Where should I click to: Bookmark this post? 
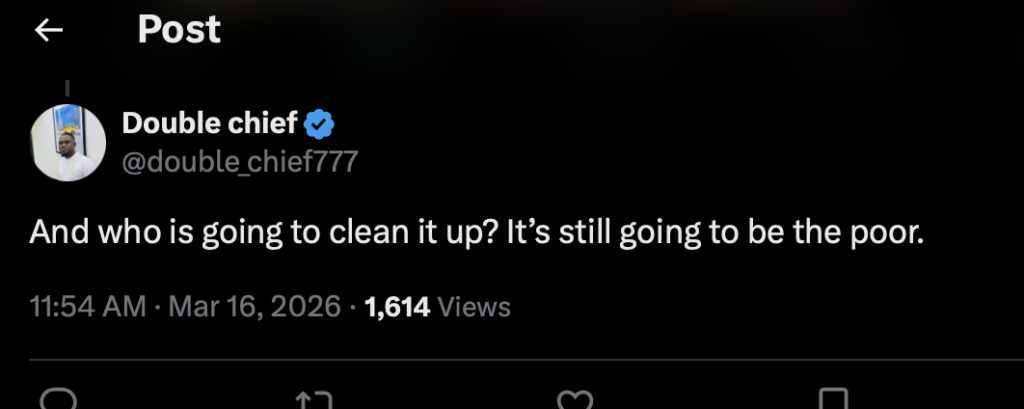pyautogui.click(x=832, y=401)
